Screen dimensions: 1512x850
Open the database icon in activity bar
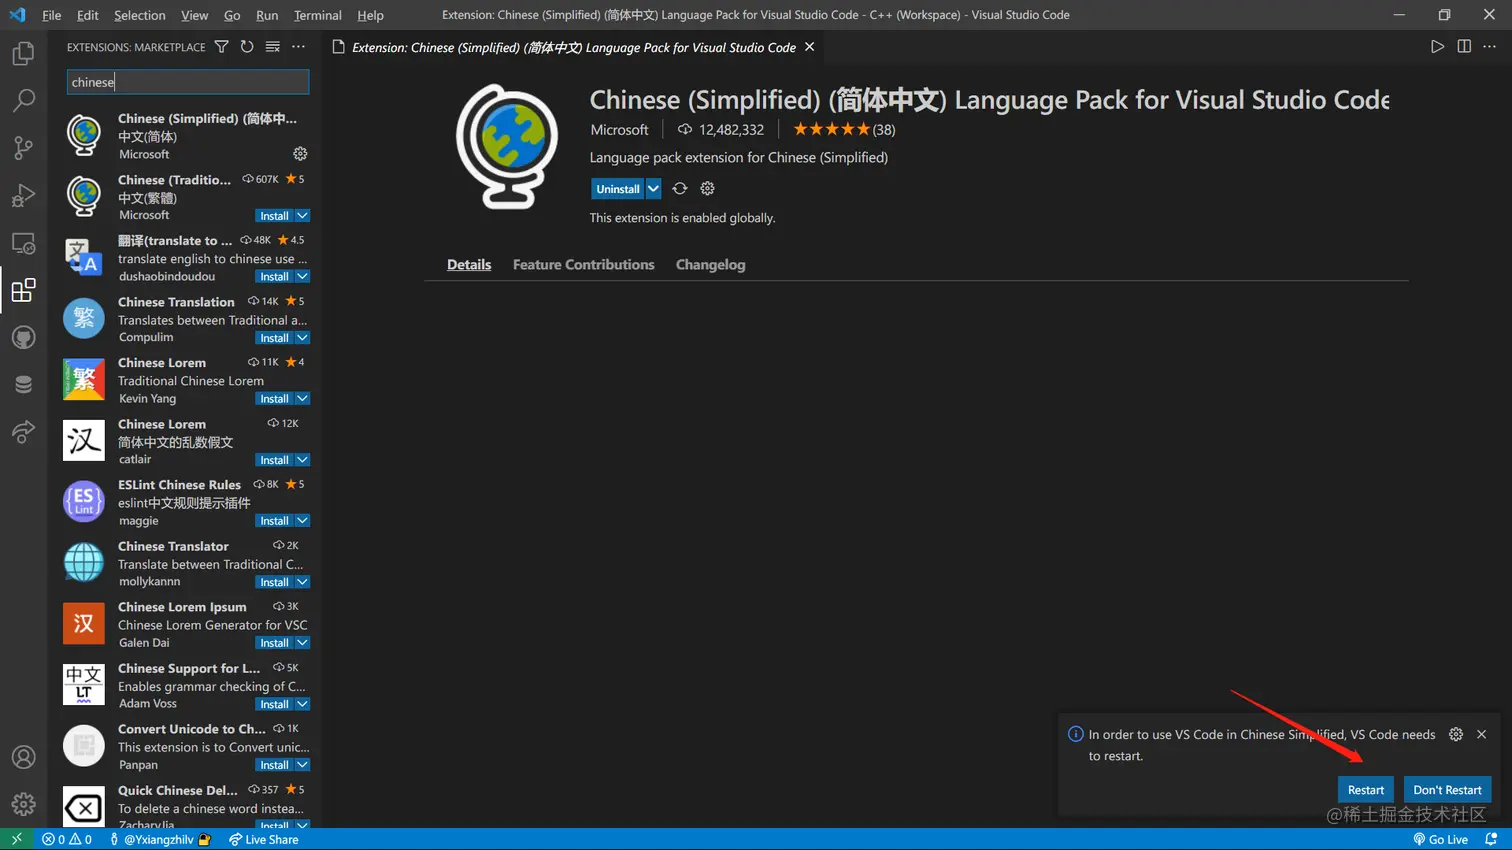coord(23,384)
